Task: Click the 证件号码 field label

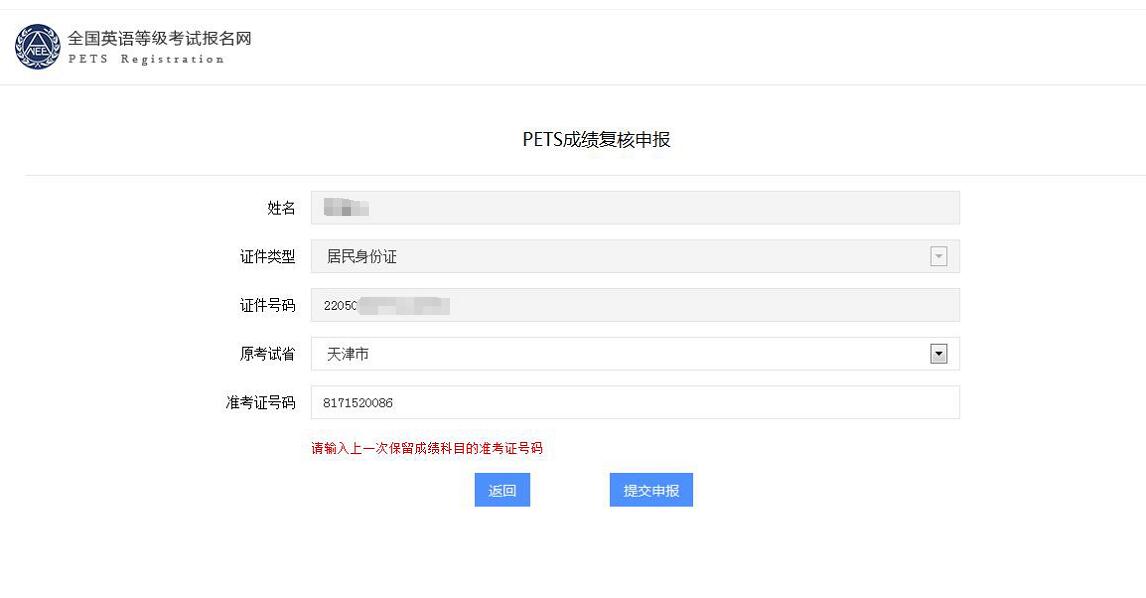Action: pyautogui.click(x=267, y=306)
